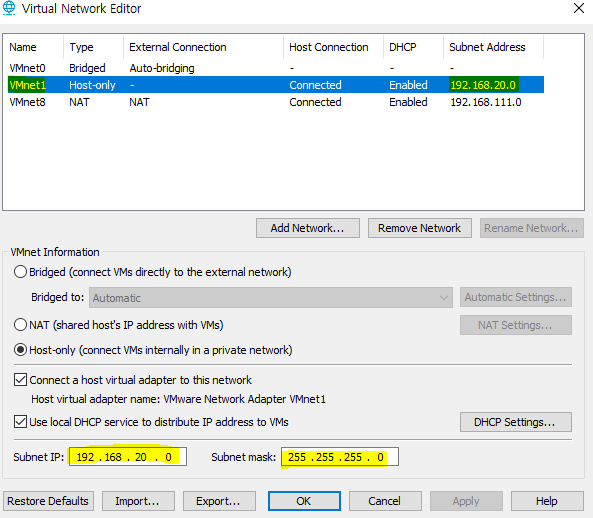Viewport: 593px width, 518px height.
Task: Click Restore Defaults
Action: point(48,501)
